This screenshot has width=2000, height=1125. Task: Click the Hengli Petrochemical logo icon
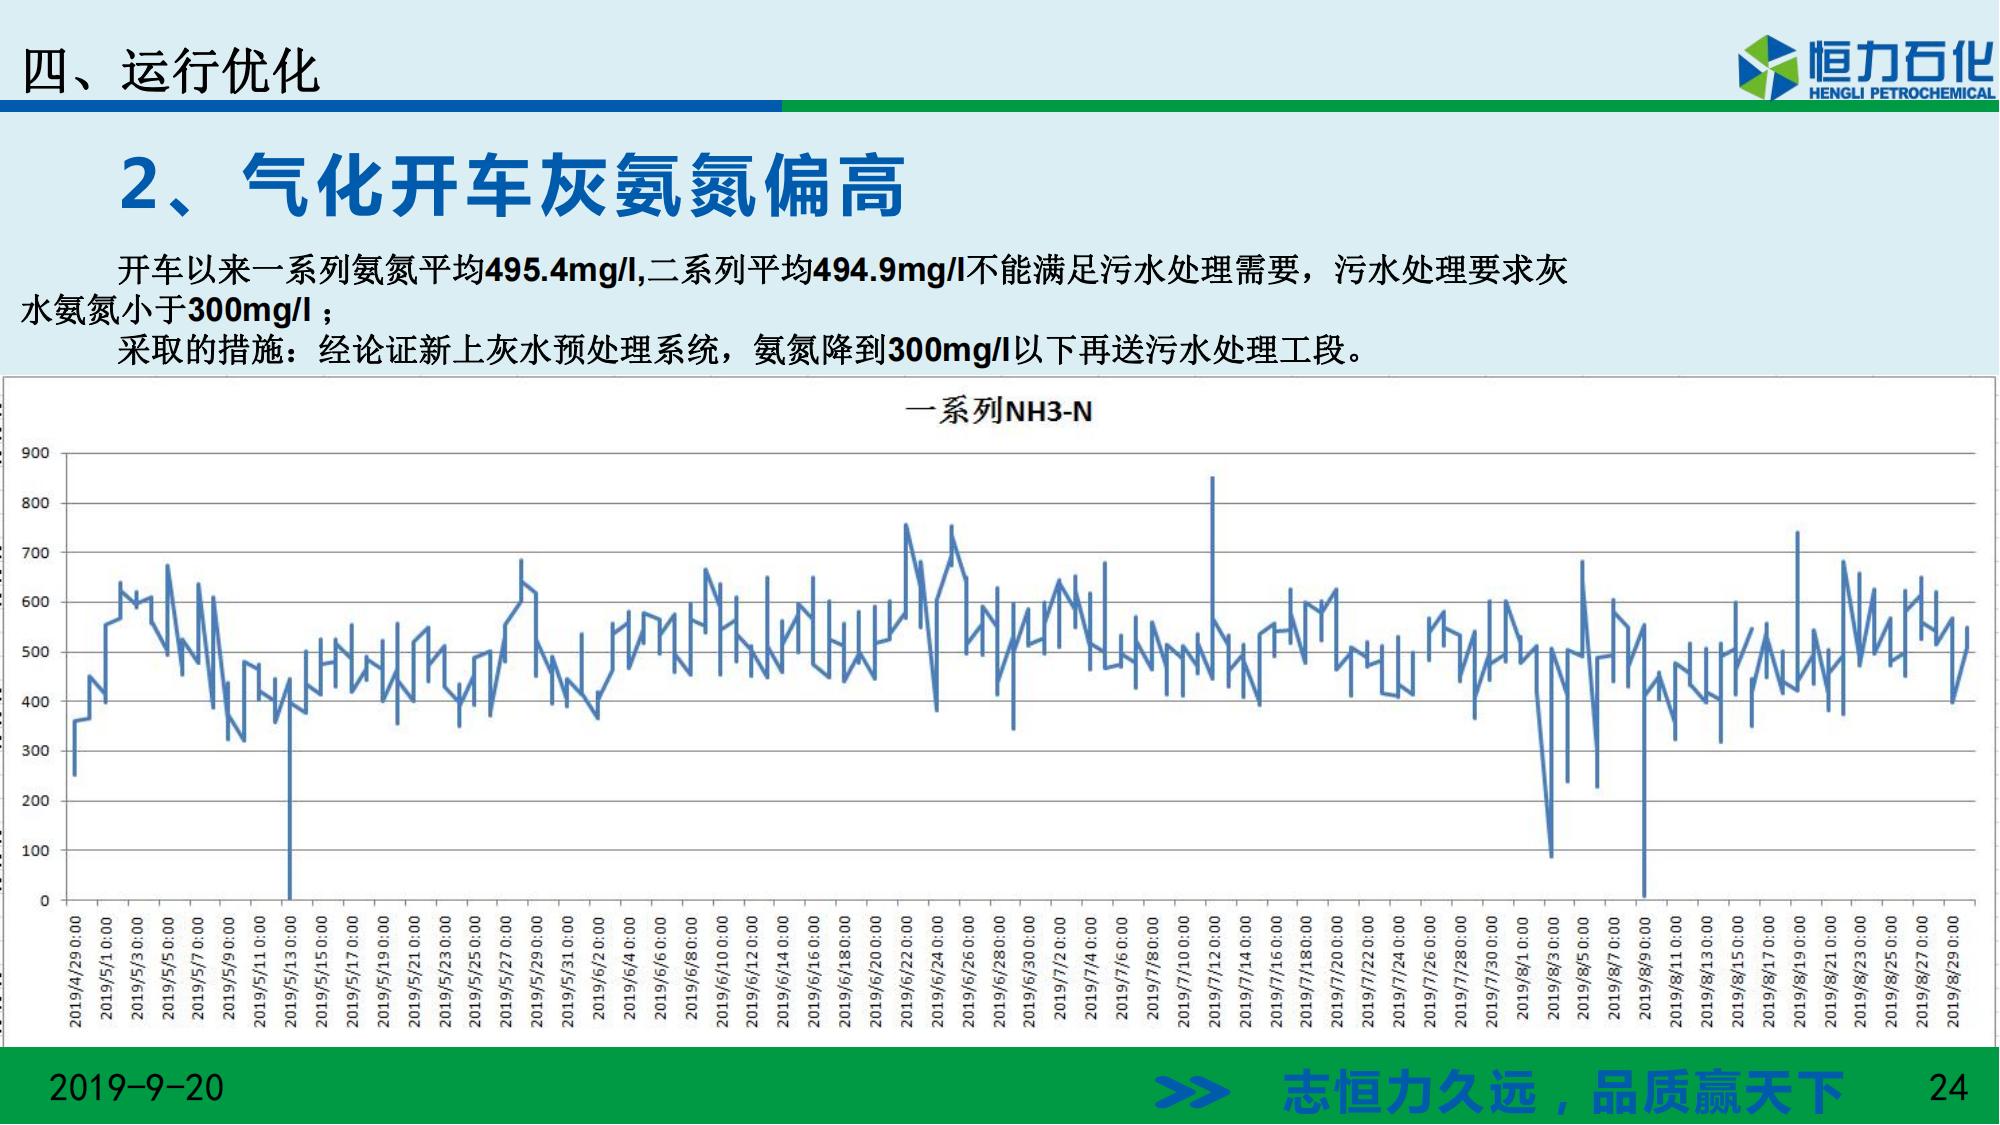pyautogui.click(x=1768, y=67)
